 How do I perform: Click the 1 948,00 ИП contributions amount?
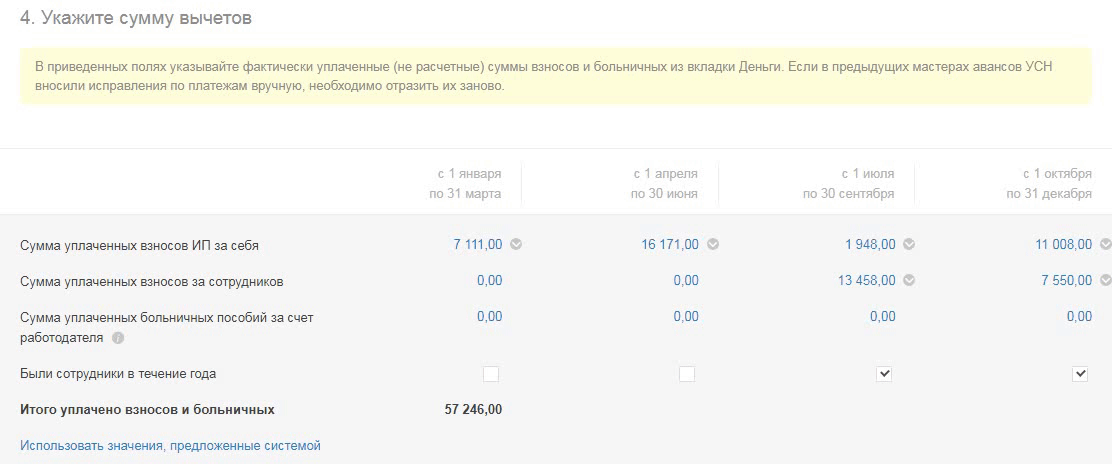tap(870, 244)
